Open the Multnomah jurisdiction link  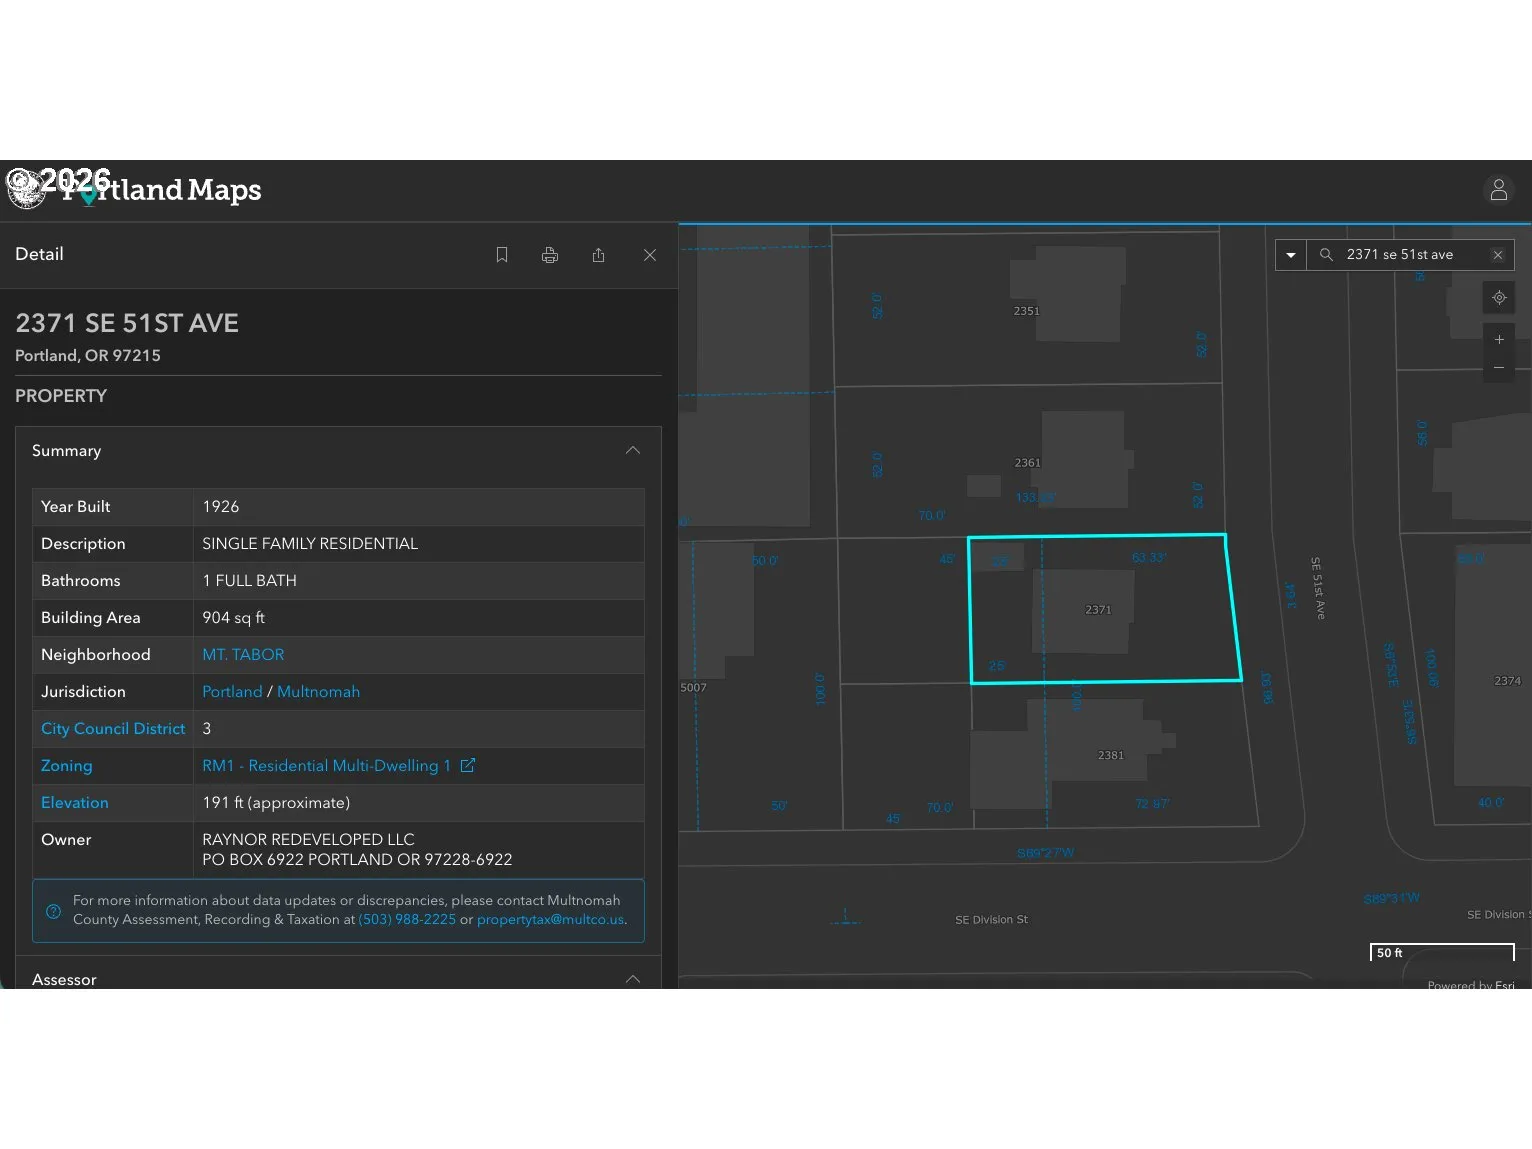pos(318,692)
